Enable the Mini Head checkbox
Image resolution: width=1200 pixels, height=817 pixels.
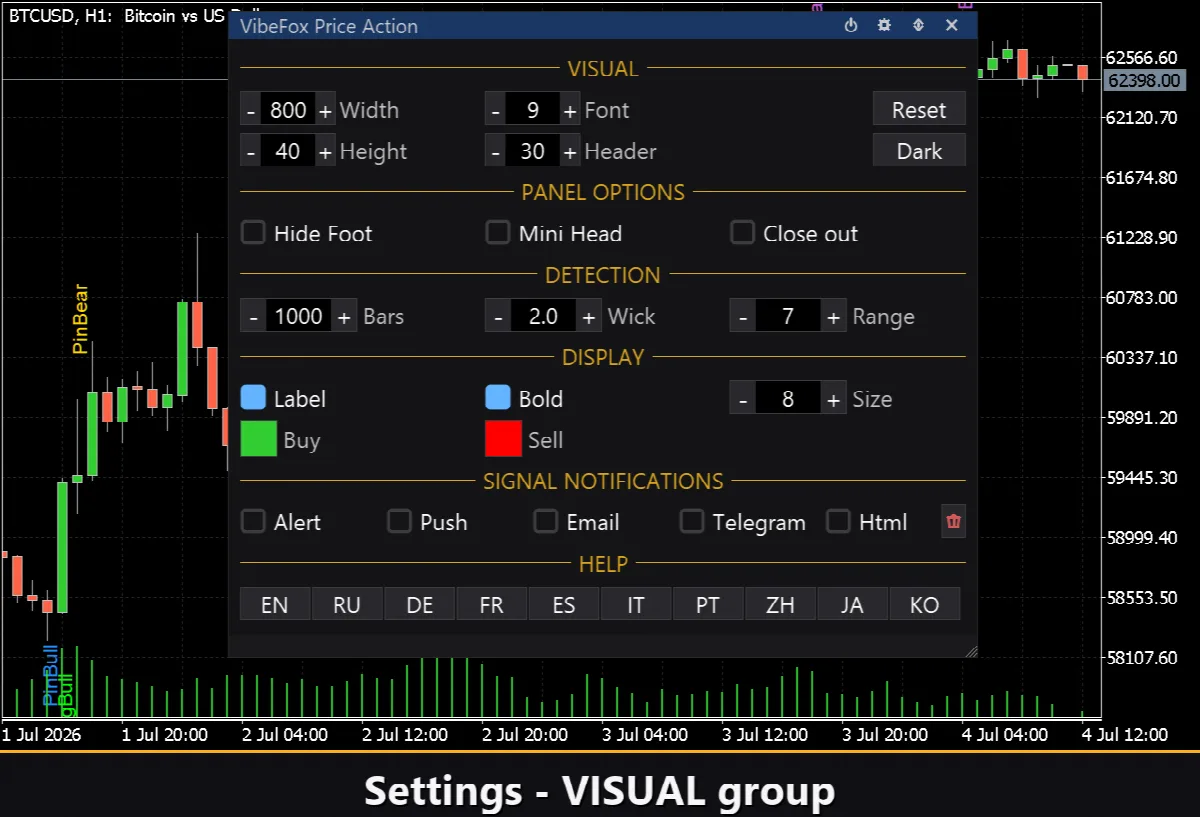click(x=498, y=233)
